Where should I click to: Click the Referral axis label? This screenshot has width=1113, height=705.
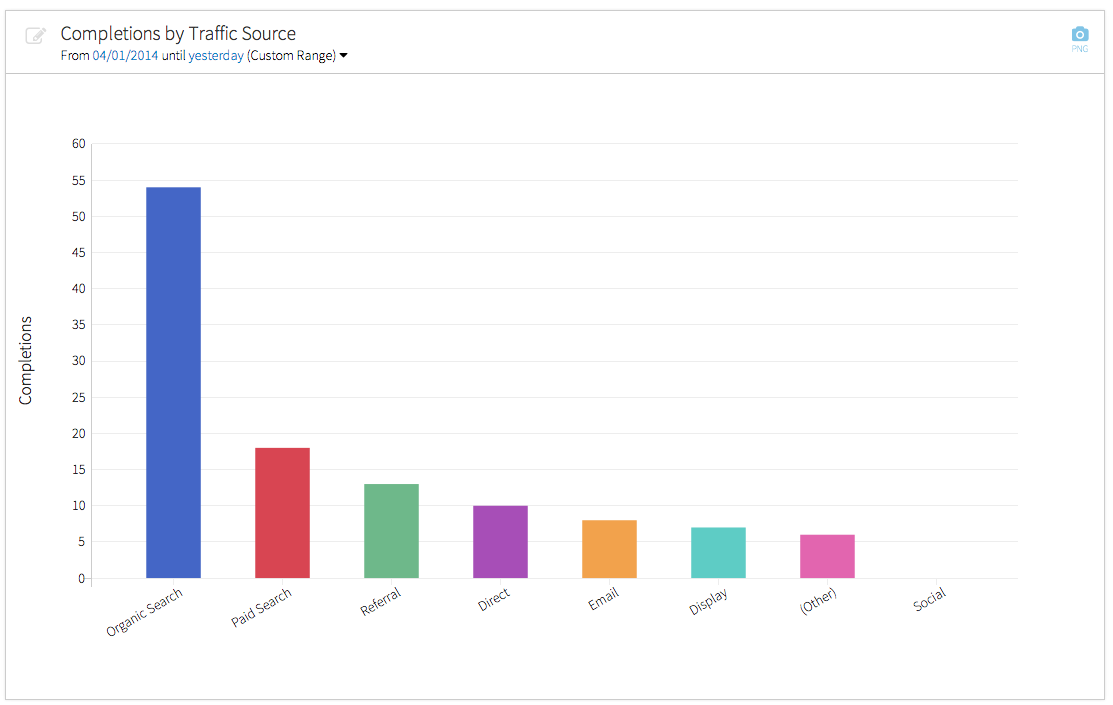(381, 602)
